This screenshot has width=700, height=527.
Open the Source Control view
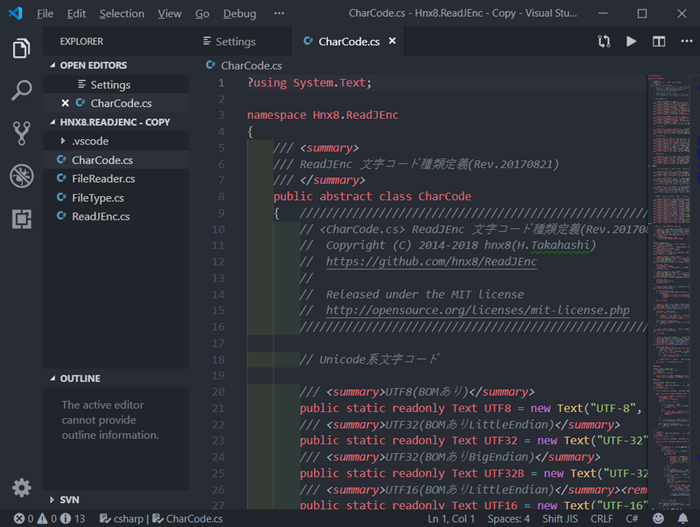[21, 133]
